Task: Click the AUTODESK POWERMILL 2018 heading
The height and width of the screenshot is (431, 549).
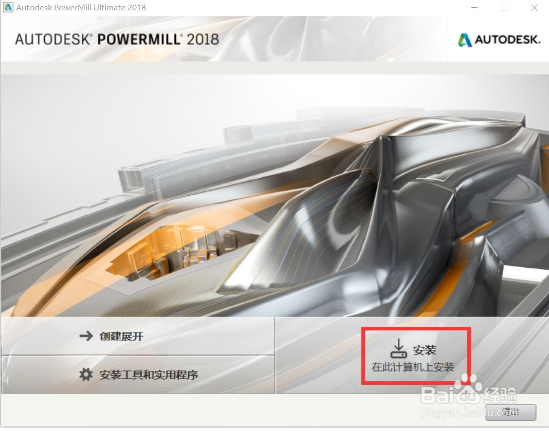Action: pos(117,39)
